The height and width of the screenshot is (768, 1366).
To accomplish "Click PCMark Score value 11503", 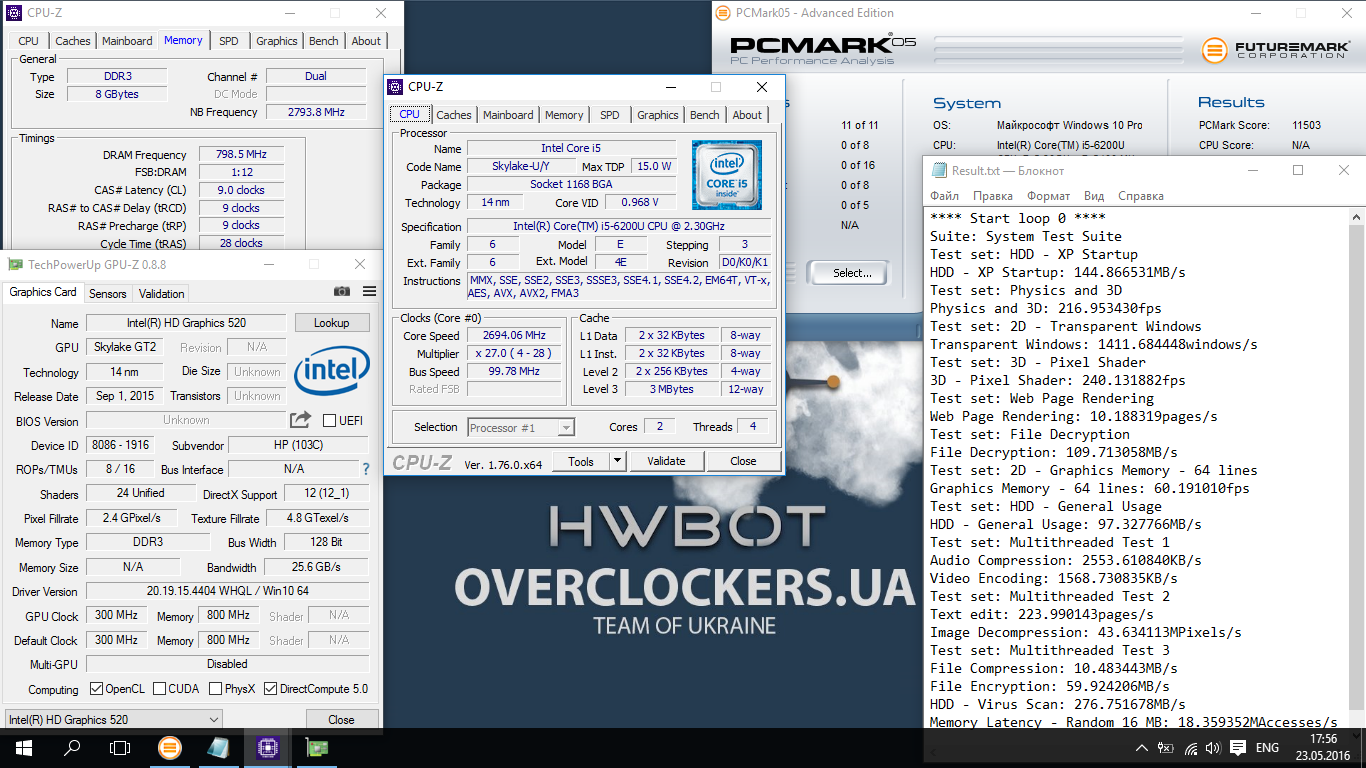I will (x=1306, y=125).
